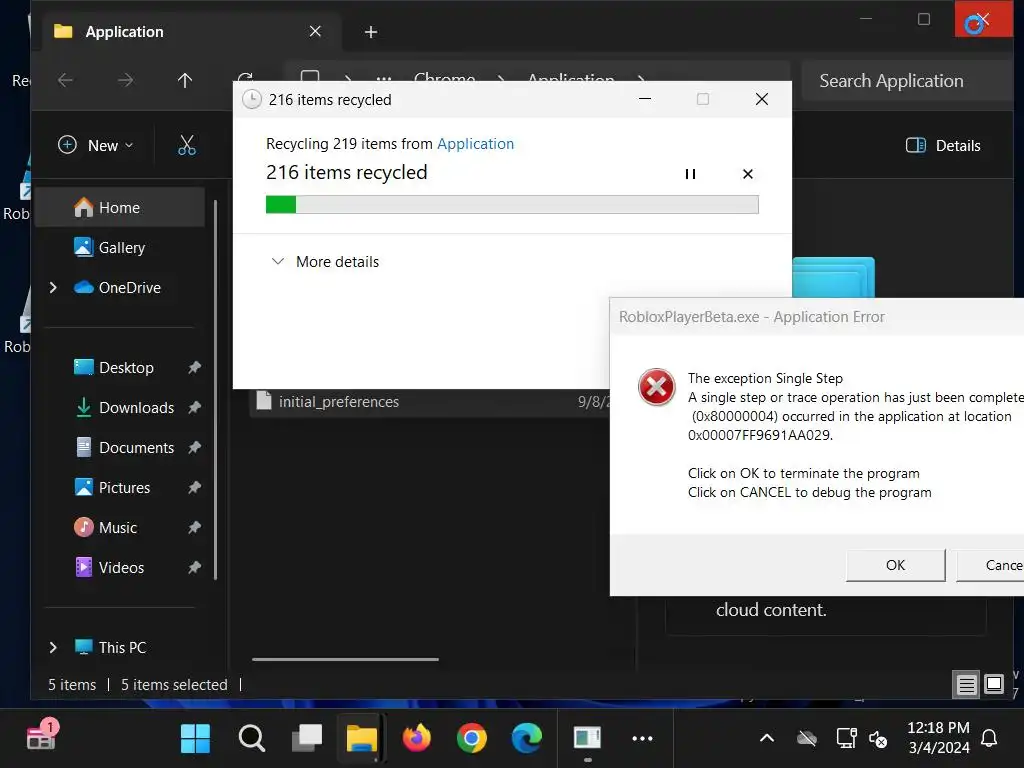Click the horizontal scrollbar in file list

click(345, 659)
